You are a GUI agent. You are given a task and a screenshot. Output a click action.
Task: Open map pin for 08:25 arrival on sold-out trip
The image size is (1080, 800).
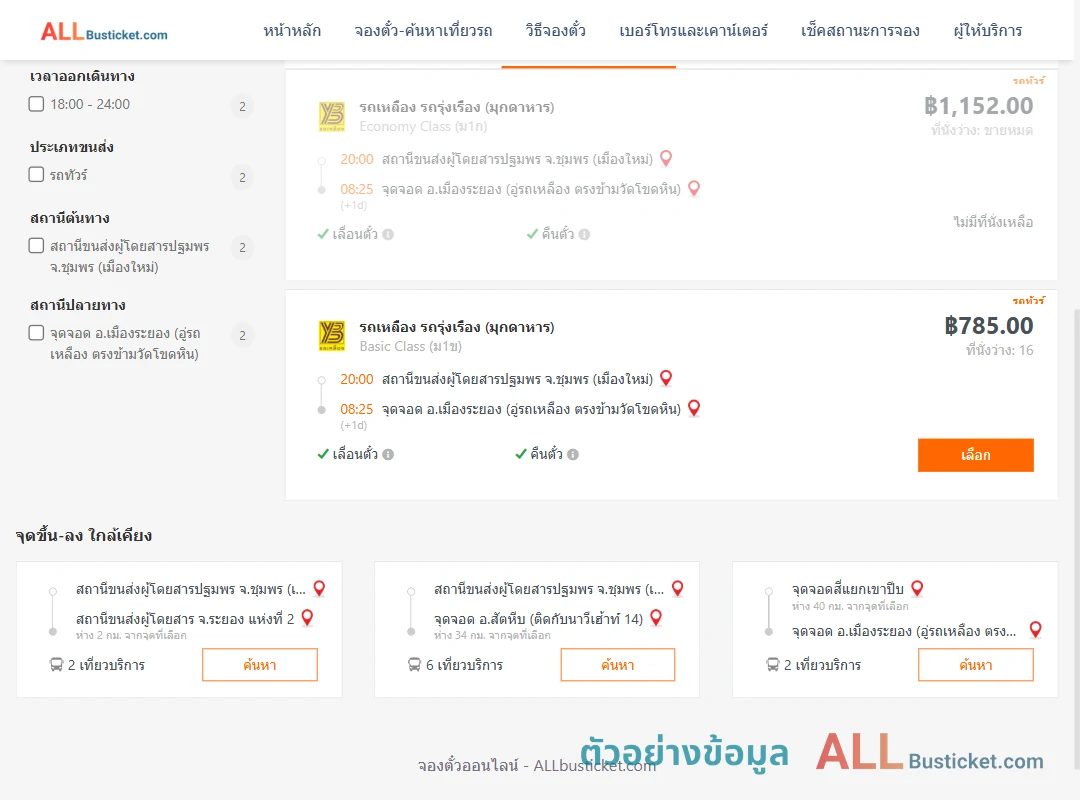pyautogui.click(x=694, y=188)
